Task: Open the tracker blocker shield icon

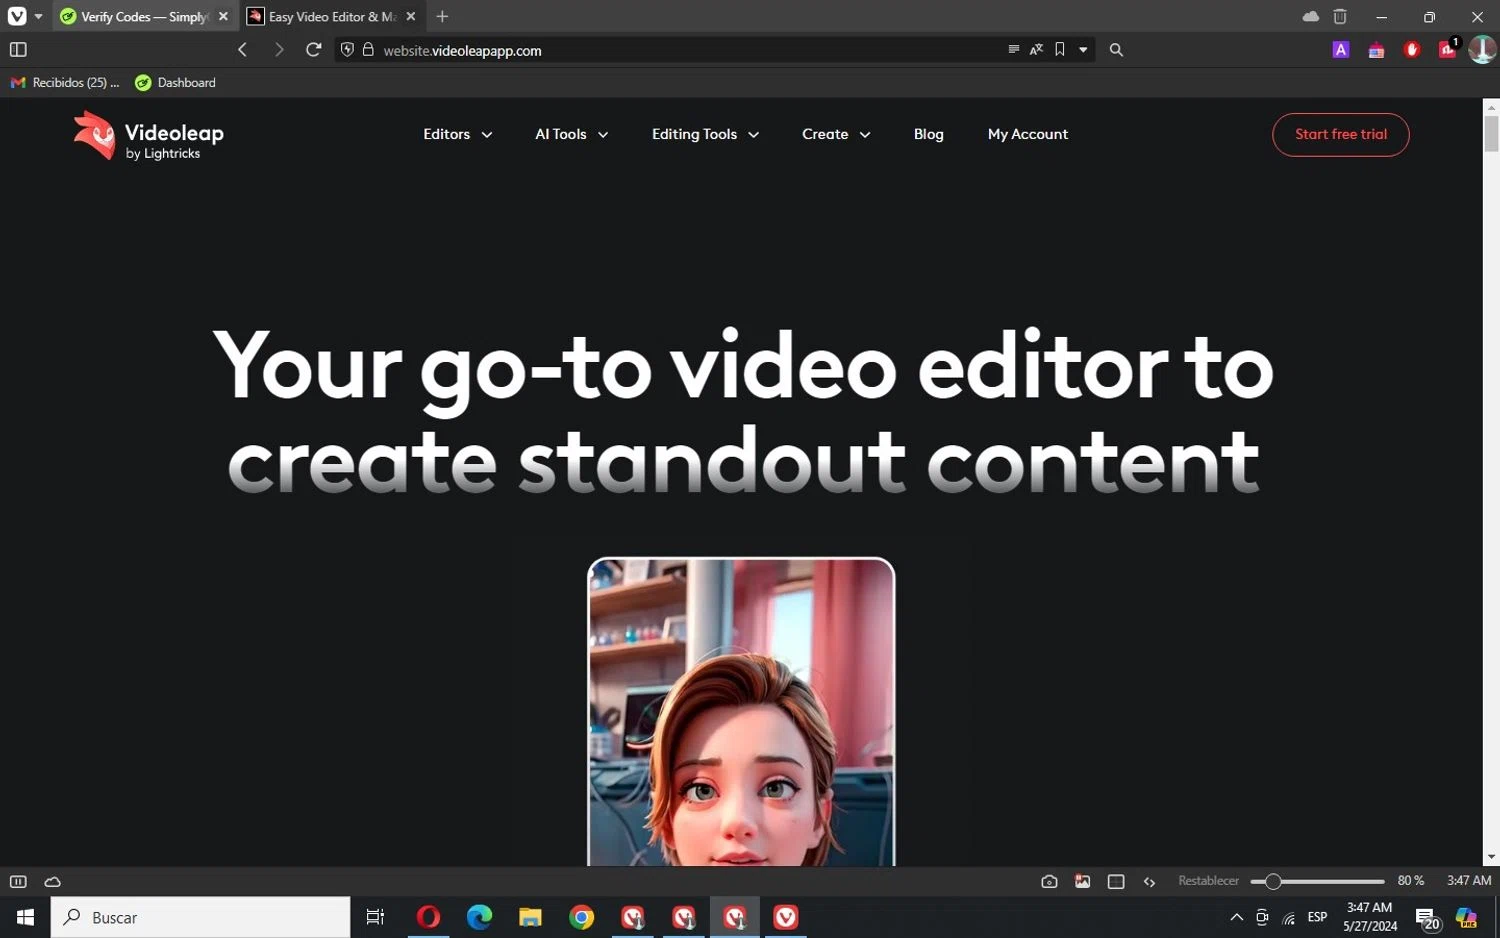Action: [347, 49]
